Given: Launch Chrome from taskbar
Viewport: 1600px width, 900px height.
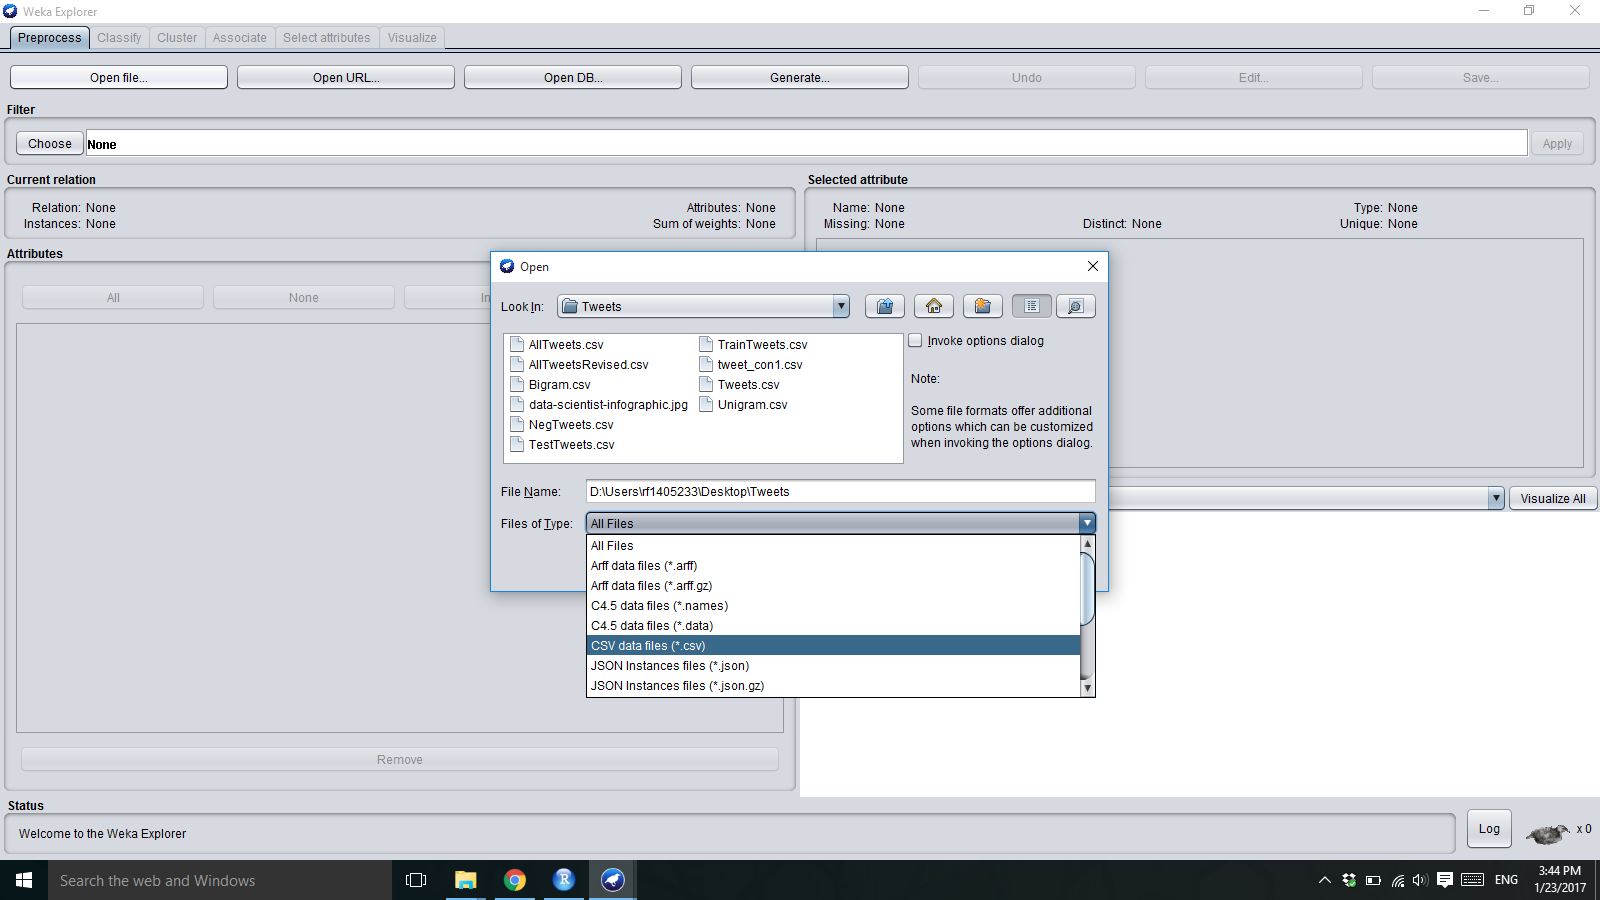Looking at the screenshot, I should 514,880.
